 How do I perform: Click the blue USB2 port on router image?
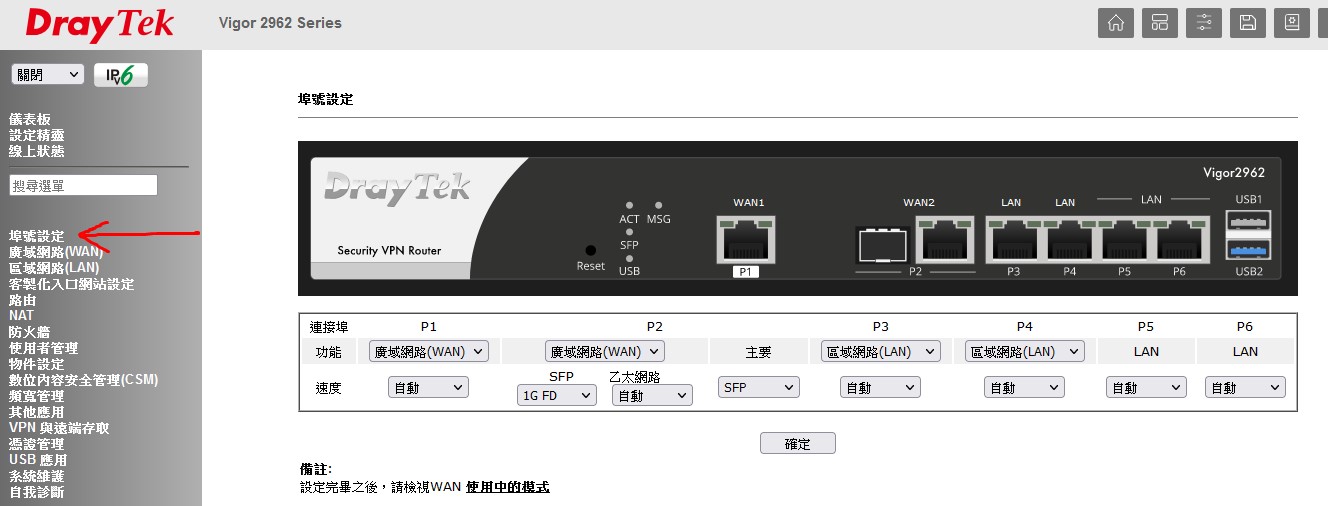pos(1247,251)
